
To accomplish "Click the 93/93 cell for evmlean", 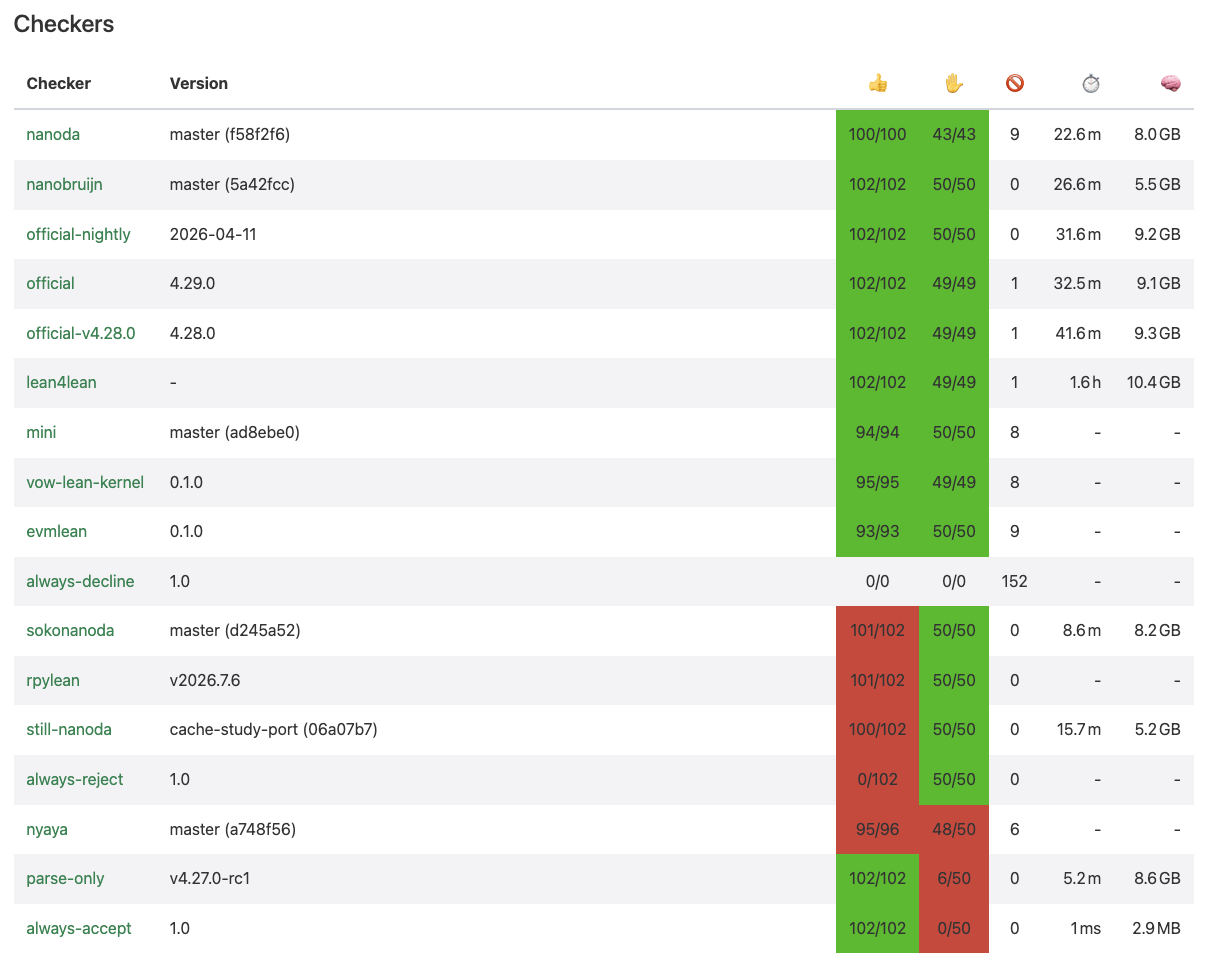I will coord(877,531).
